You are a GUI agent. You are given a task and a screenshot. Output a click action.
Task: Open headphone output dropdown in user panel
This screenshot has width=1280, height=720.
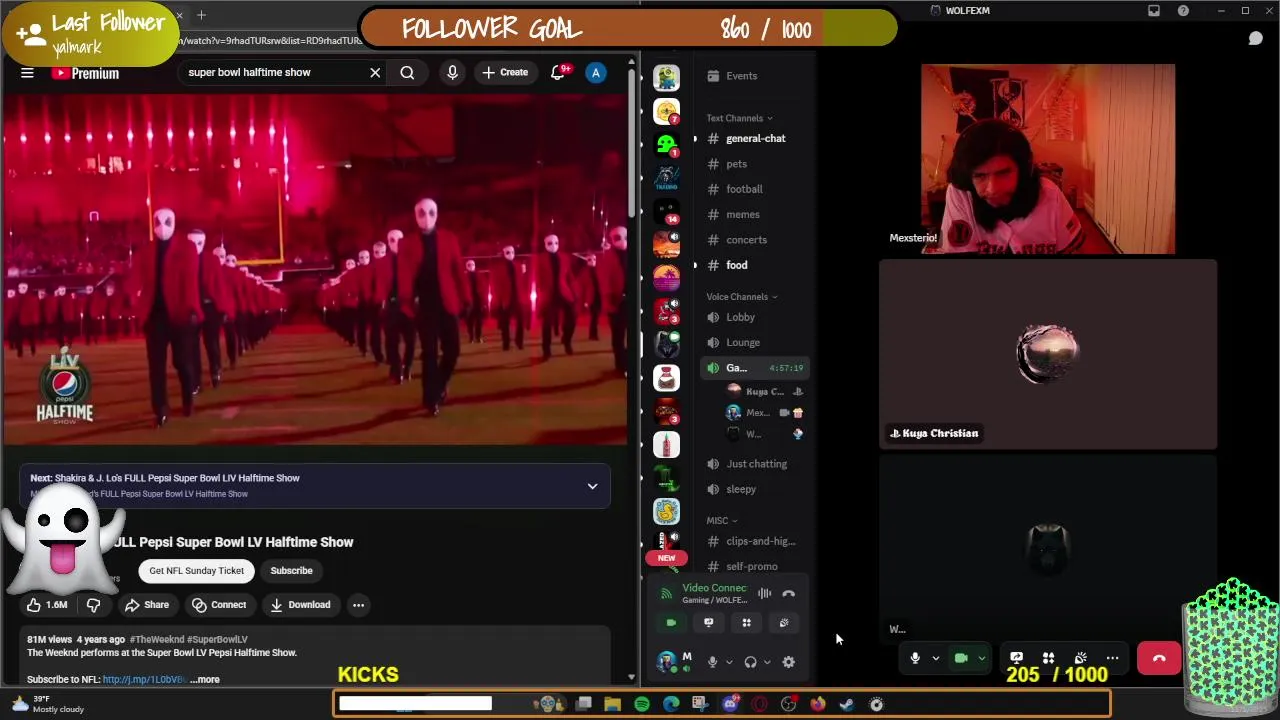point(765,661)
